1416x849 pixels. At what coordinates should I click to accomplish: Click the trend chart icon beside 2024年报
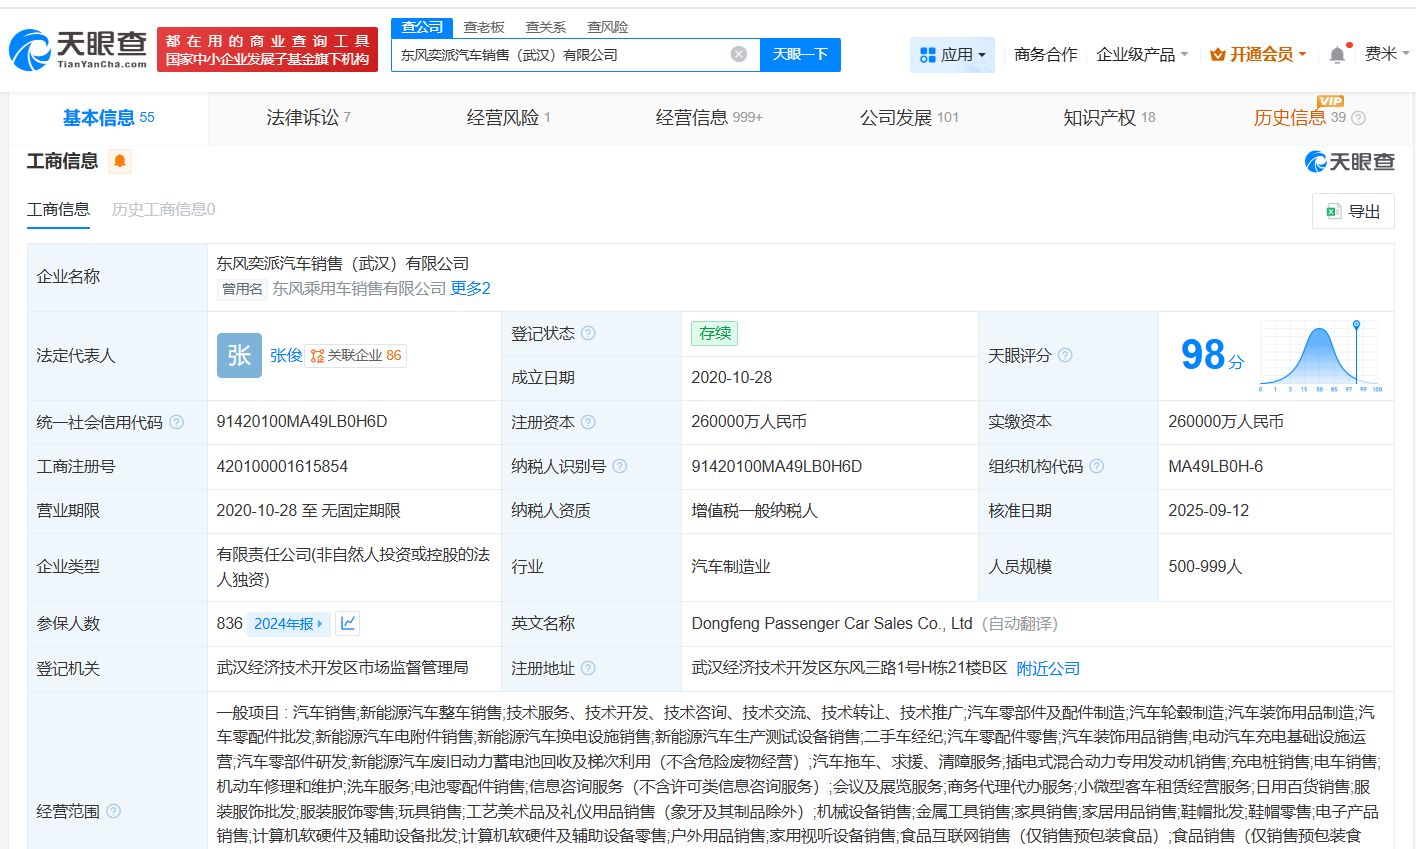(x=347, y=623)
